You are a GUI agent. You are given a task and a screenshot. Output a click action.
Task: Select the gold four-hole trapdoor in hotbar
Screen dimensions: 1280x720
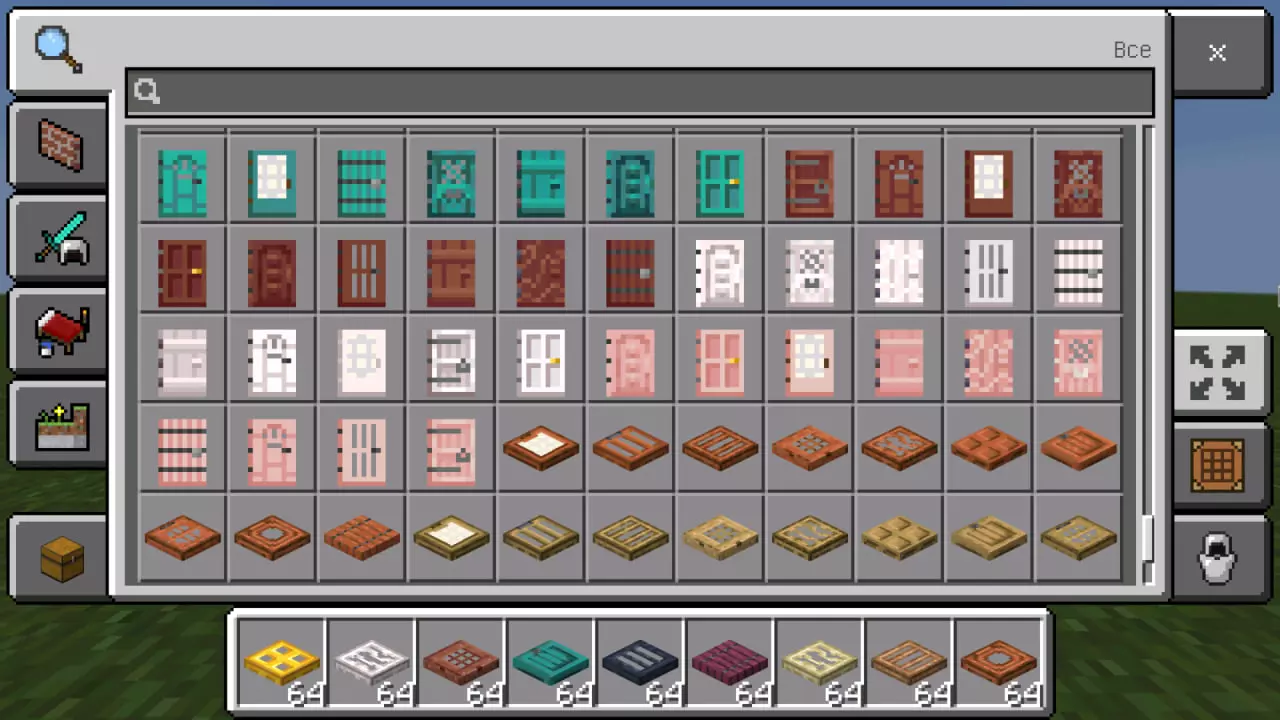[281, 663]
